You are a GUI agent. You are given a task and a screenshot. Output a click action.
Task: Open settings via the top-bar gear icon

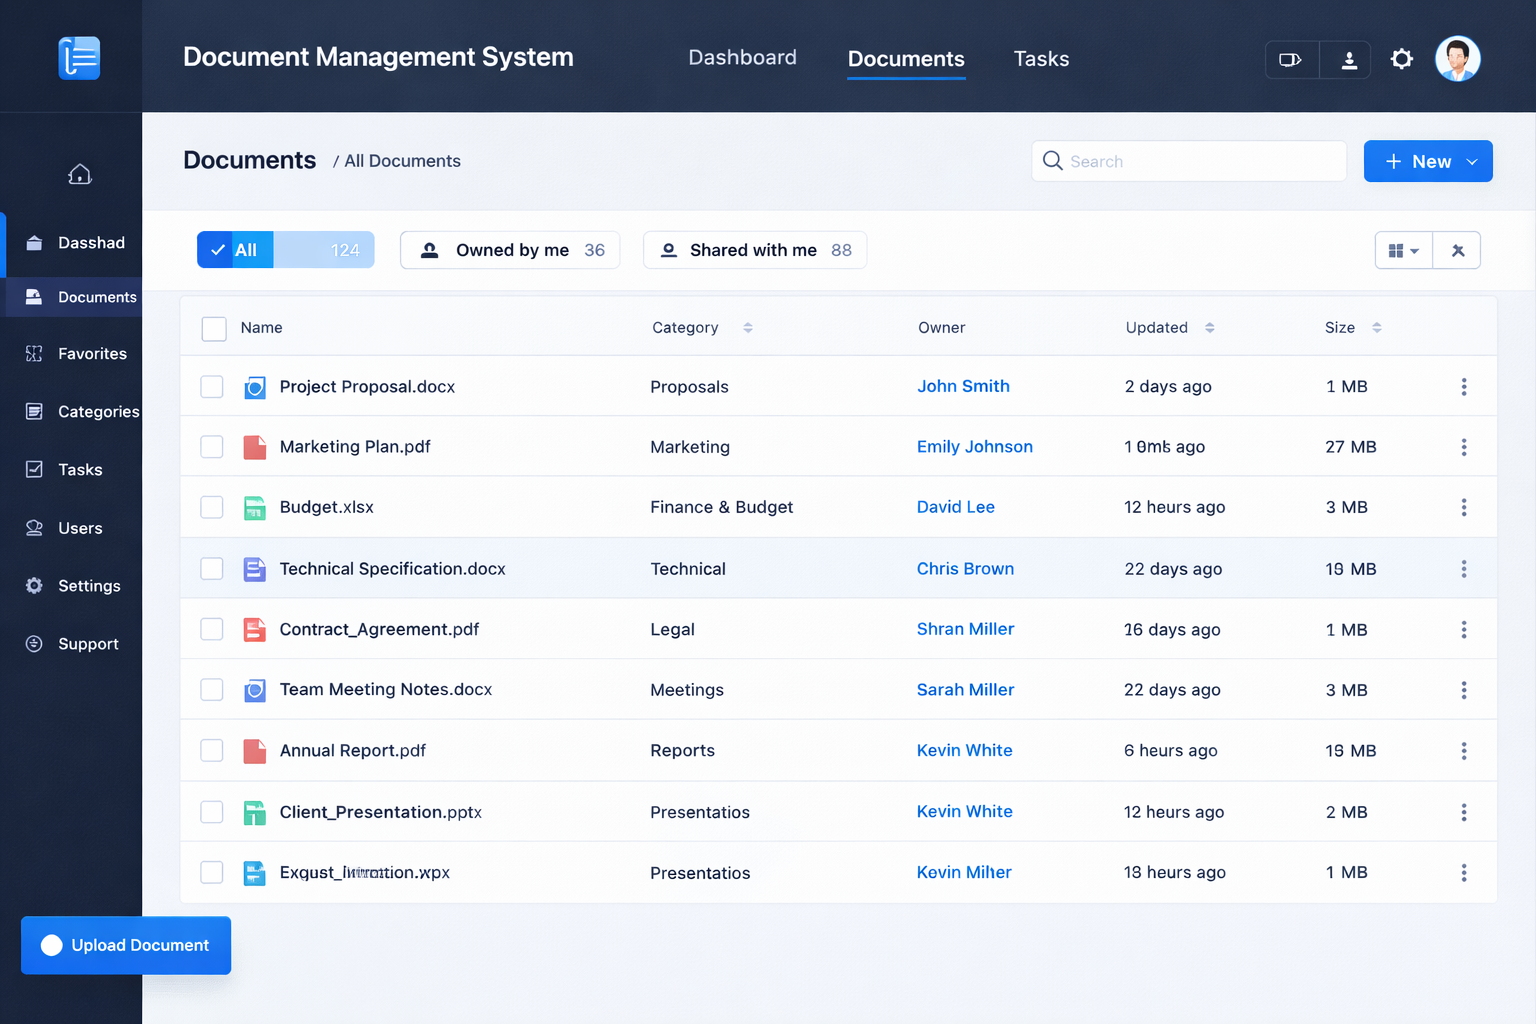tap(1402, 59)
